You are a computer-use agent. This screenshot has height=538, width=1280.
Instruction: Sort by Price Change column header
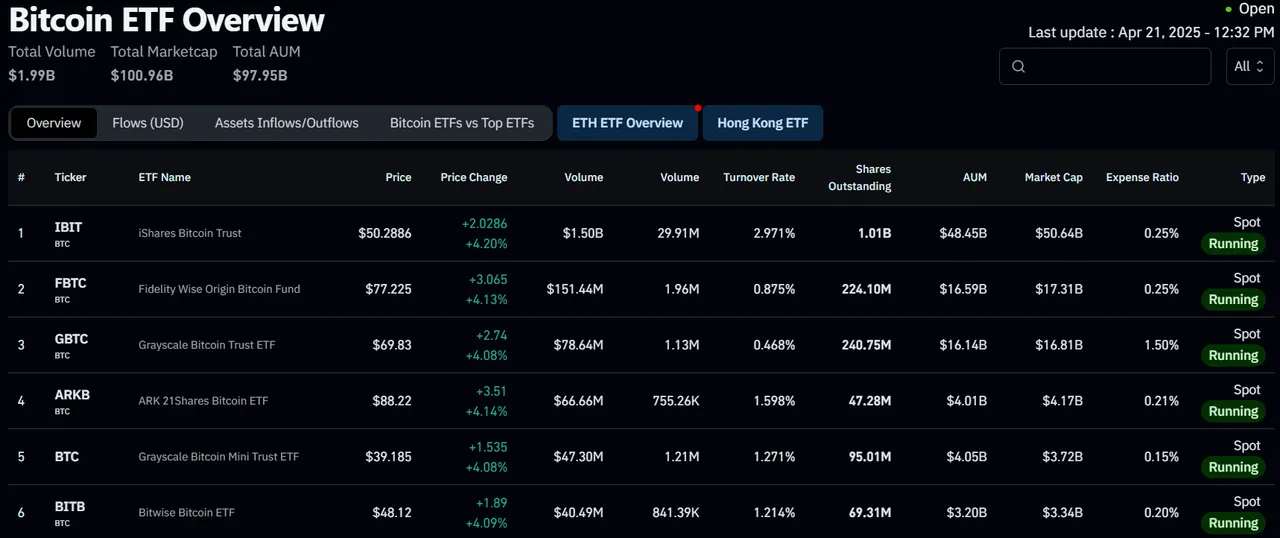pyautogui.click(x=474, y=177)
